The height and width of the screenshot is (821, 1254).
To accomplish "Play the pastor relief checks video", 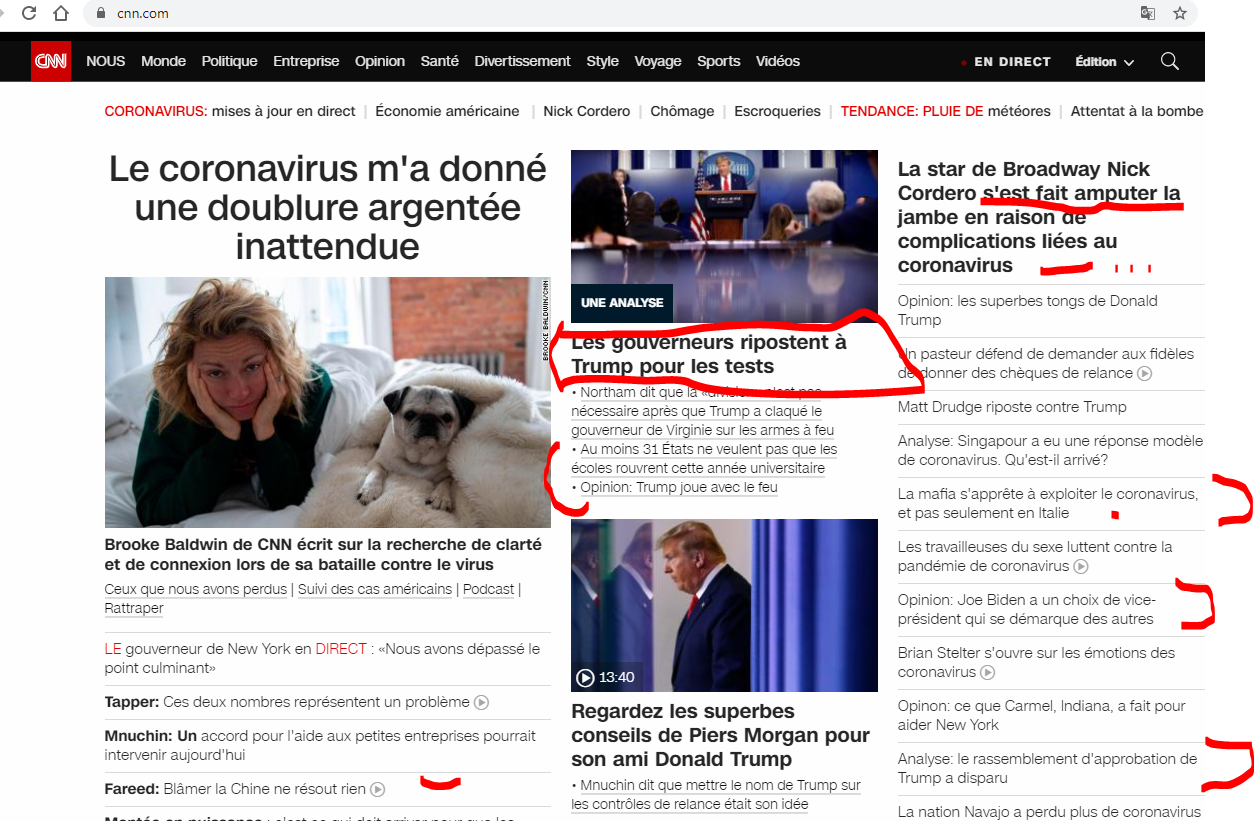I will (x=1143, y=373).
